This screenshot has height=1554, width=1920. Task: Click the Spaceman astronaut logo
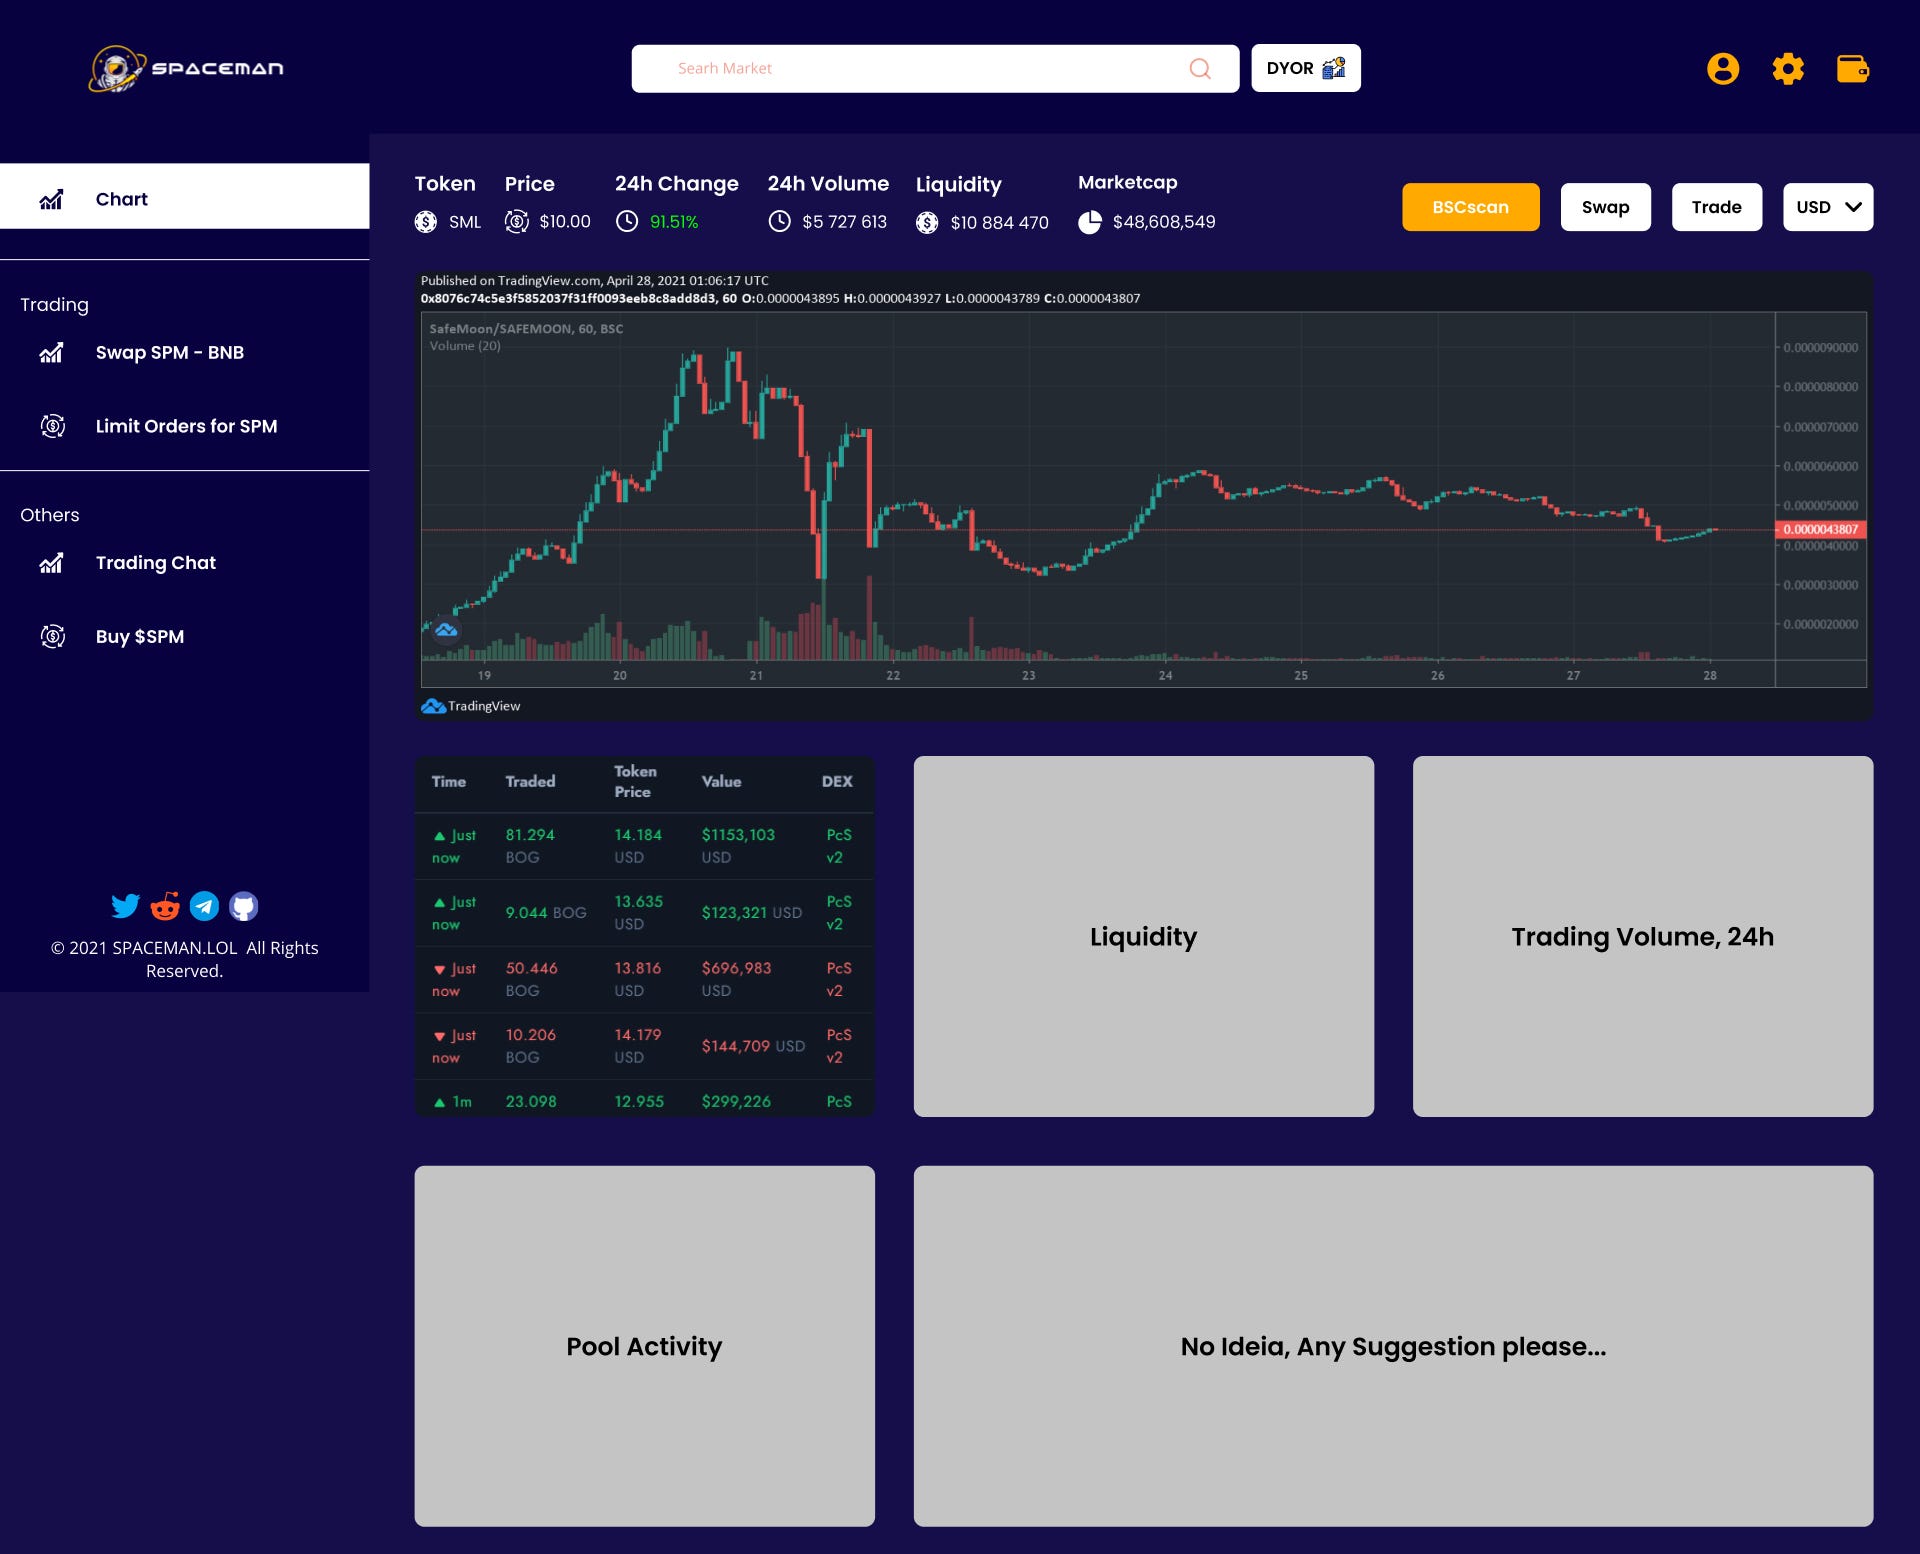117,69
